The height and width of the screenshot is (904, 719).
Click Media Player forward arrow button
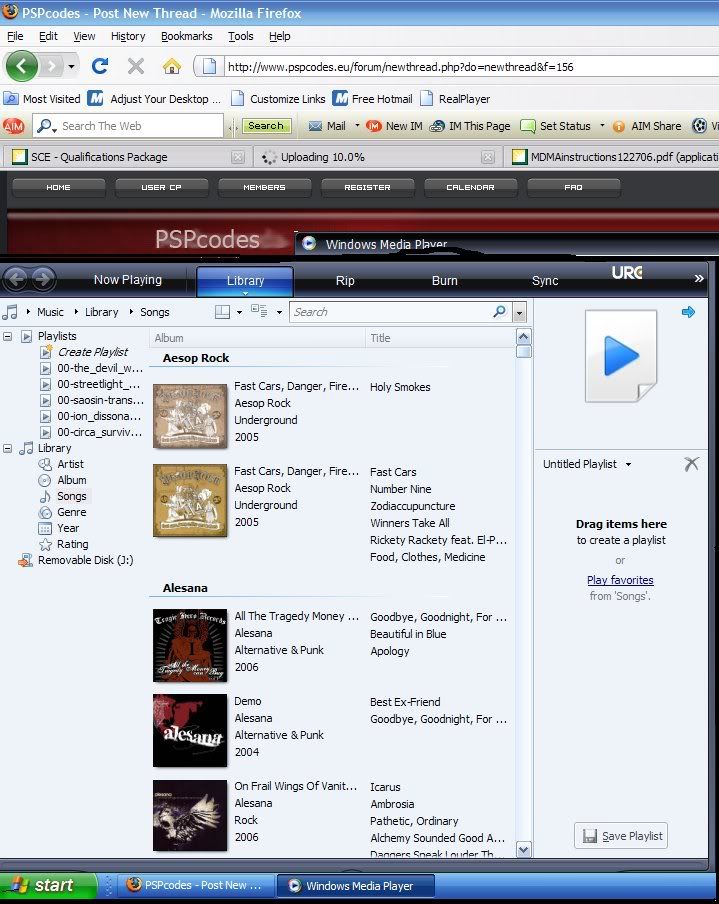pyautogui.click(x=43, y=280)
